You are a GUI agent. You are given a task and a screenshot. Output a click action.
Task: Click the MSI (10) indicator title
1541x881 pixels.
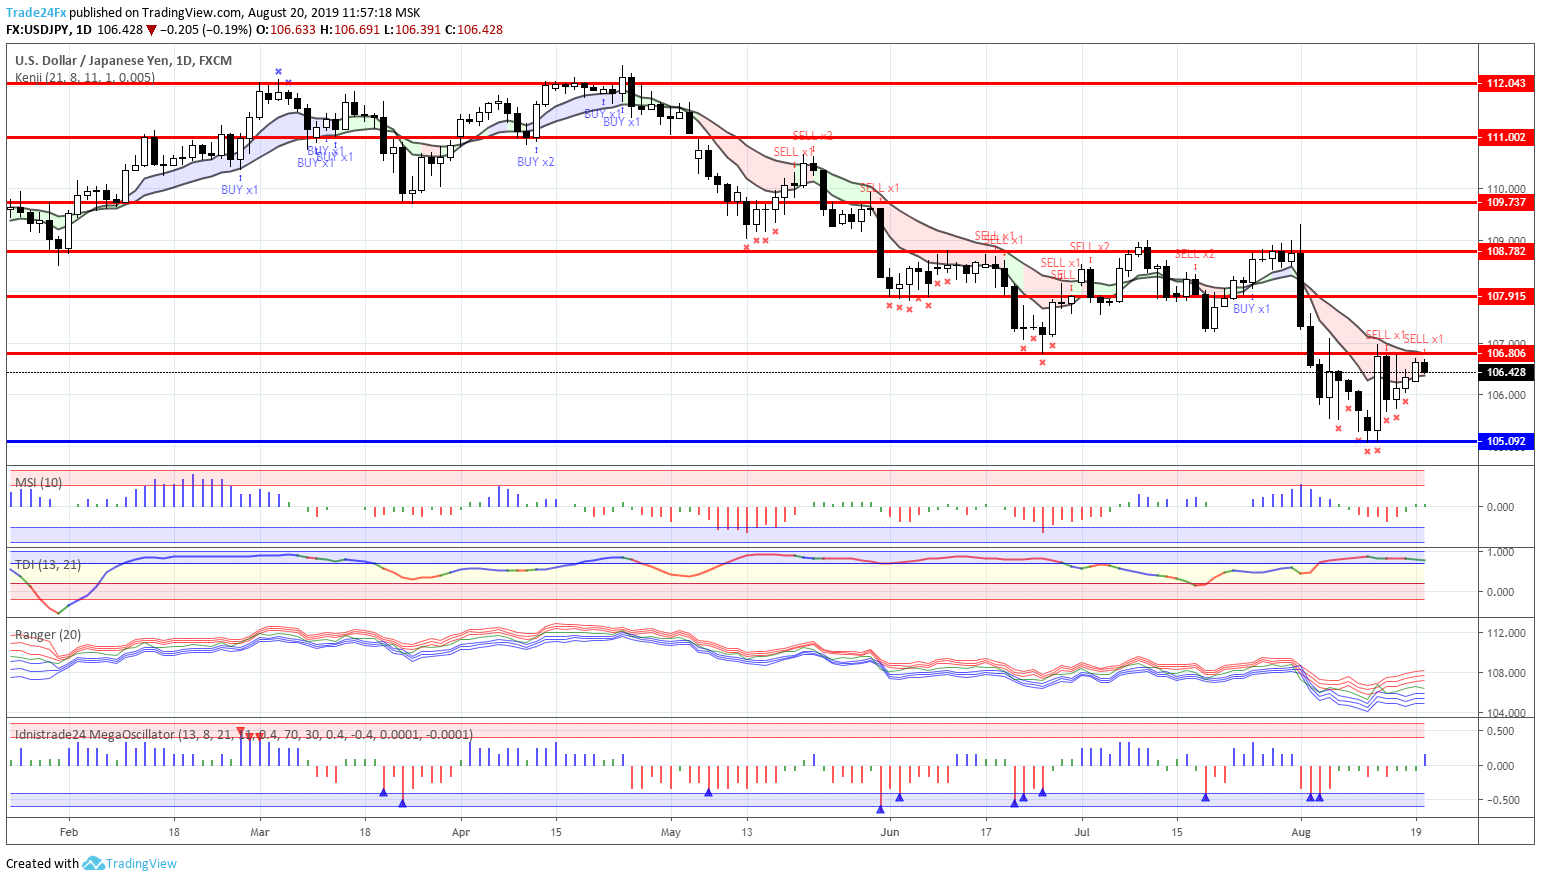[x=38, y=482]
